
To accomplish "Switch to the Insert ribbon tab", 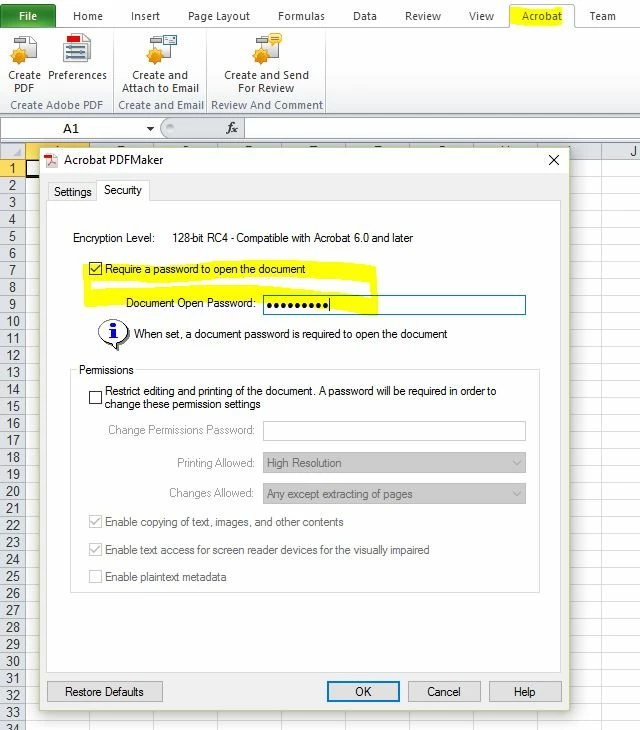I will tap(145, 16).
